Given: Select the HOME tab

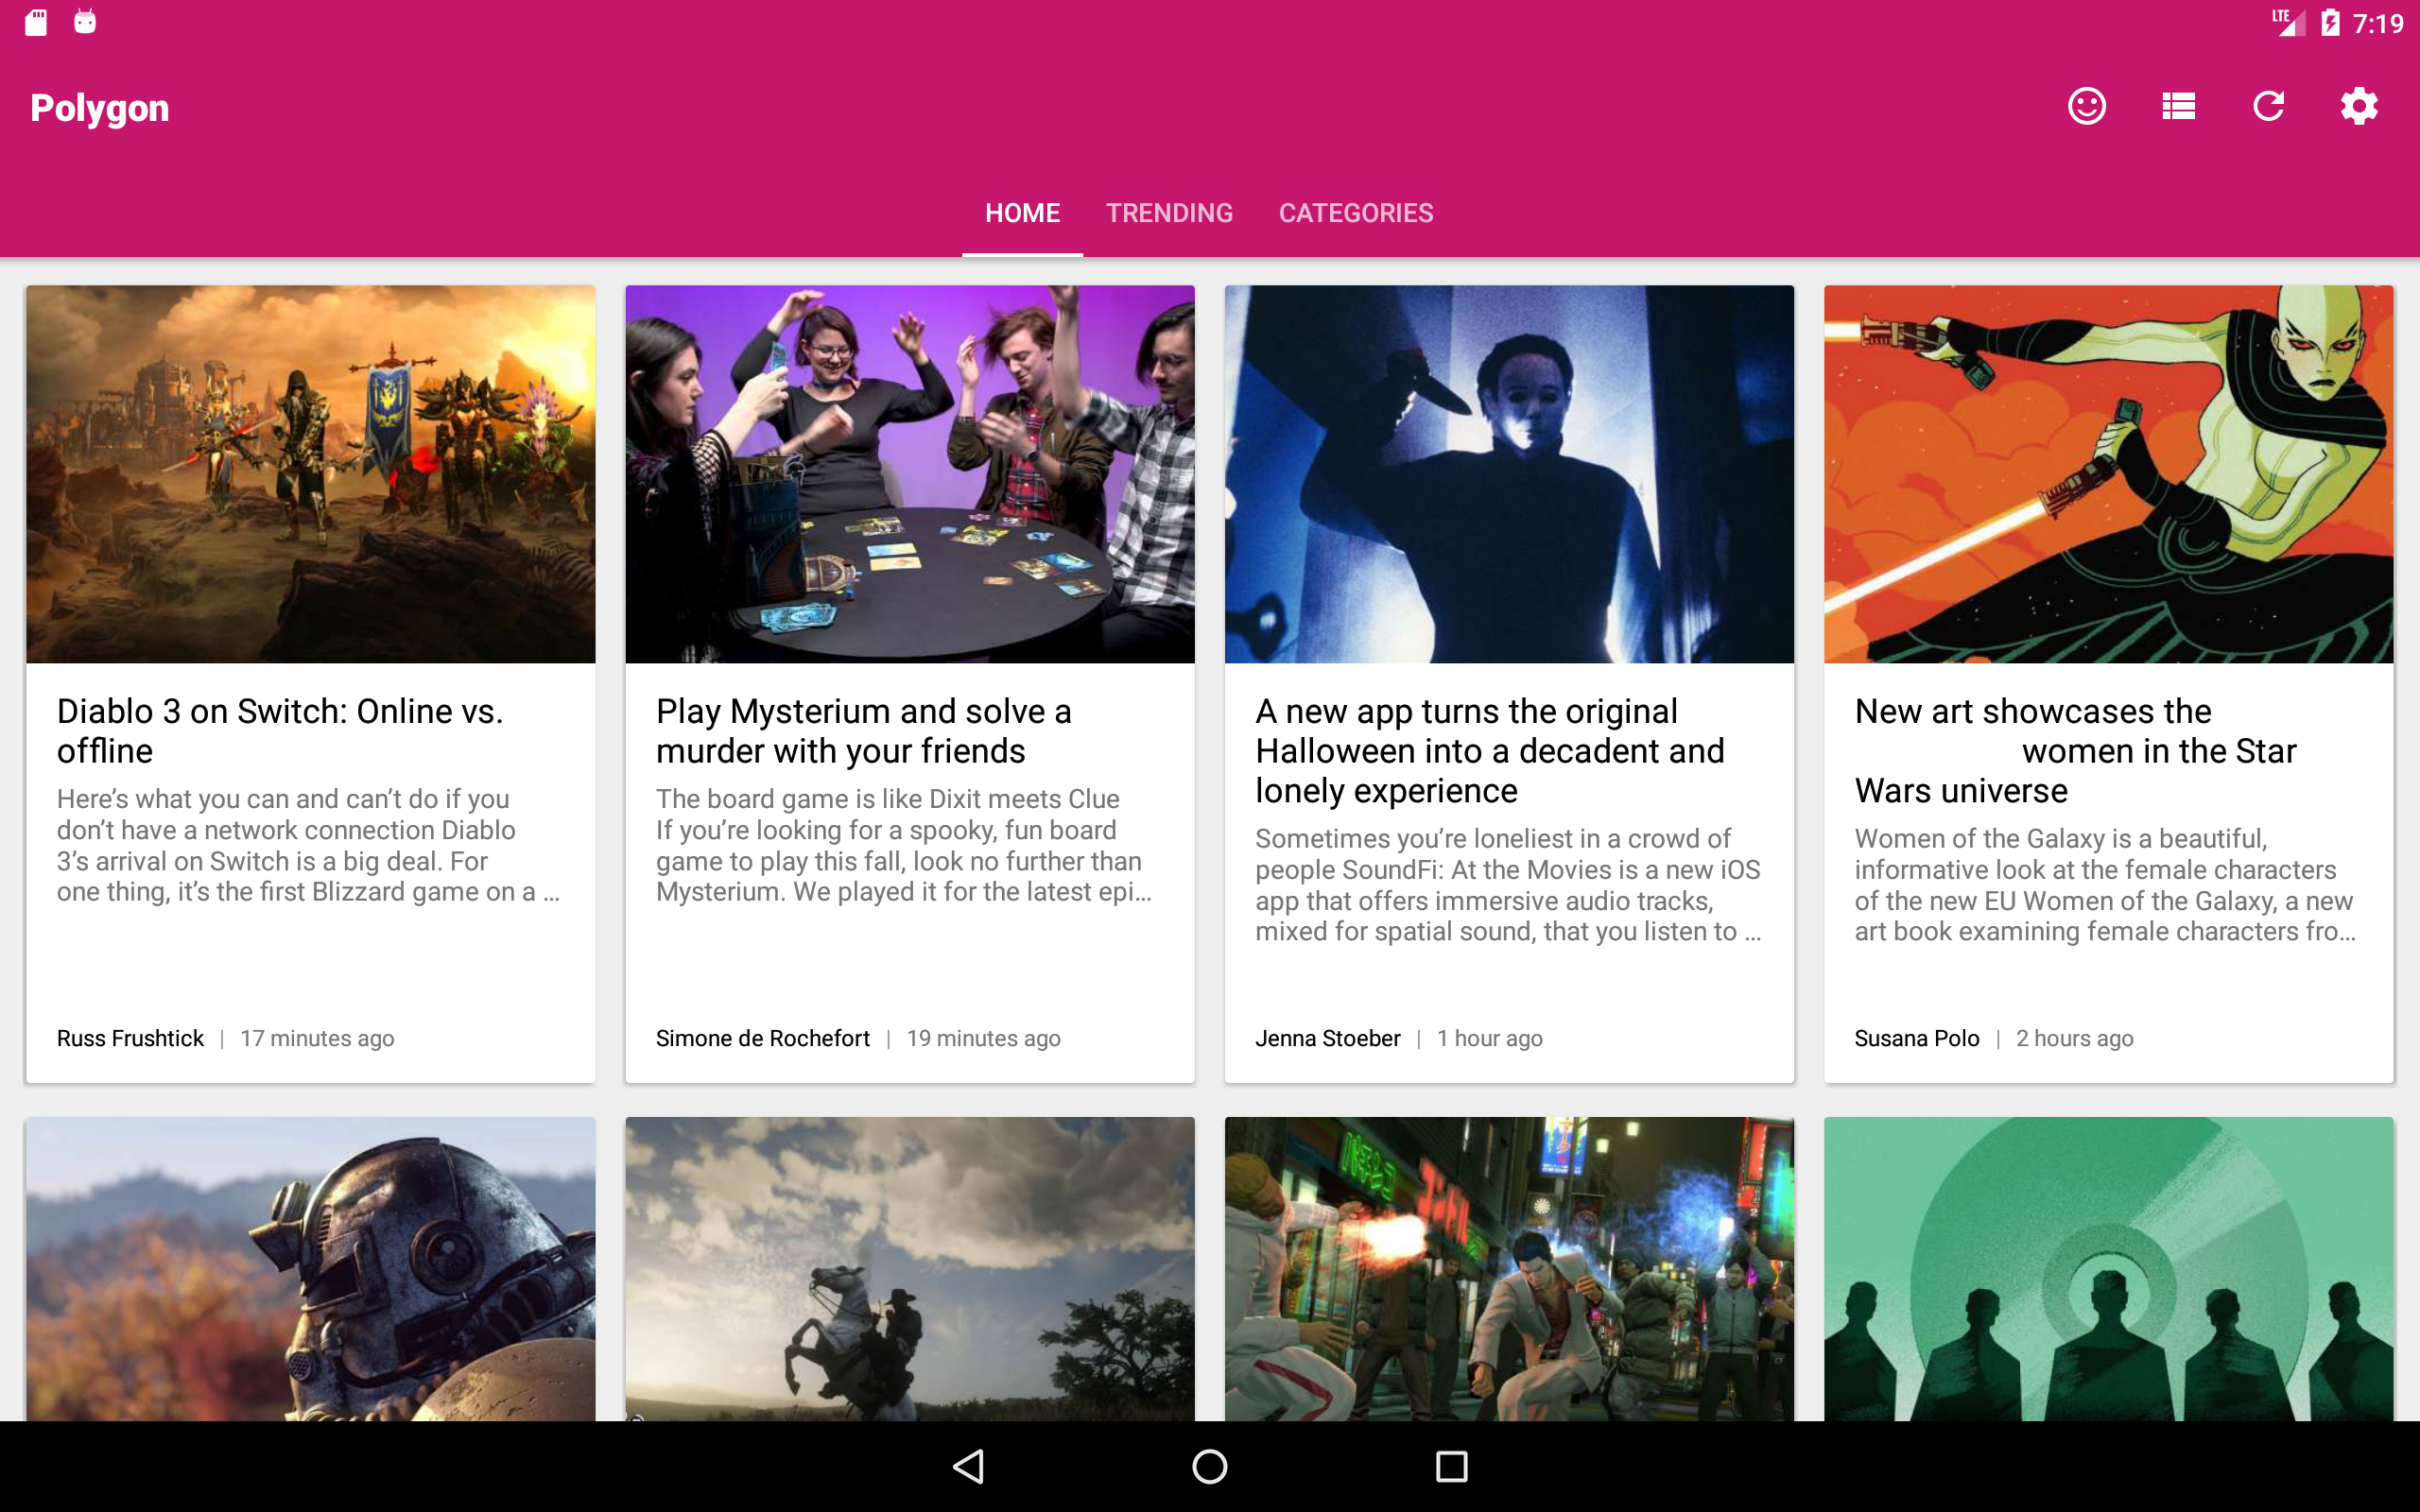Looking at the screenshot, I should tap(1022, 212).
